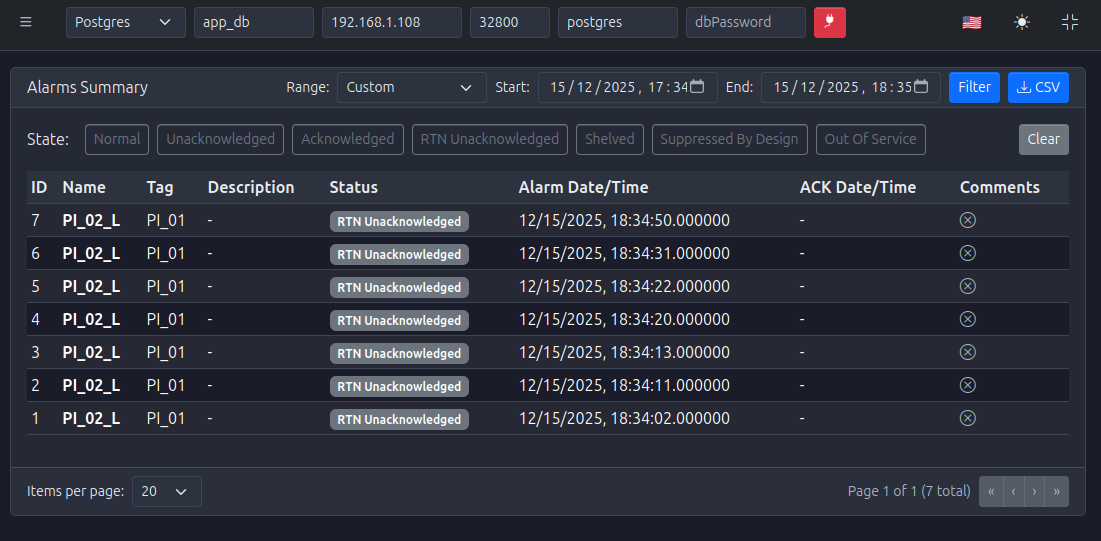Click the comment icon for alarm ID 4
This screenshot has width=1101, height=541.
click(x=968, y=319)
